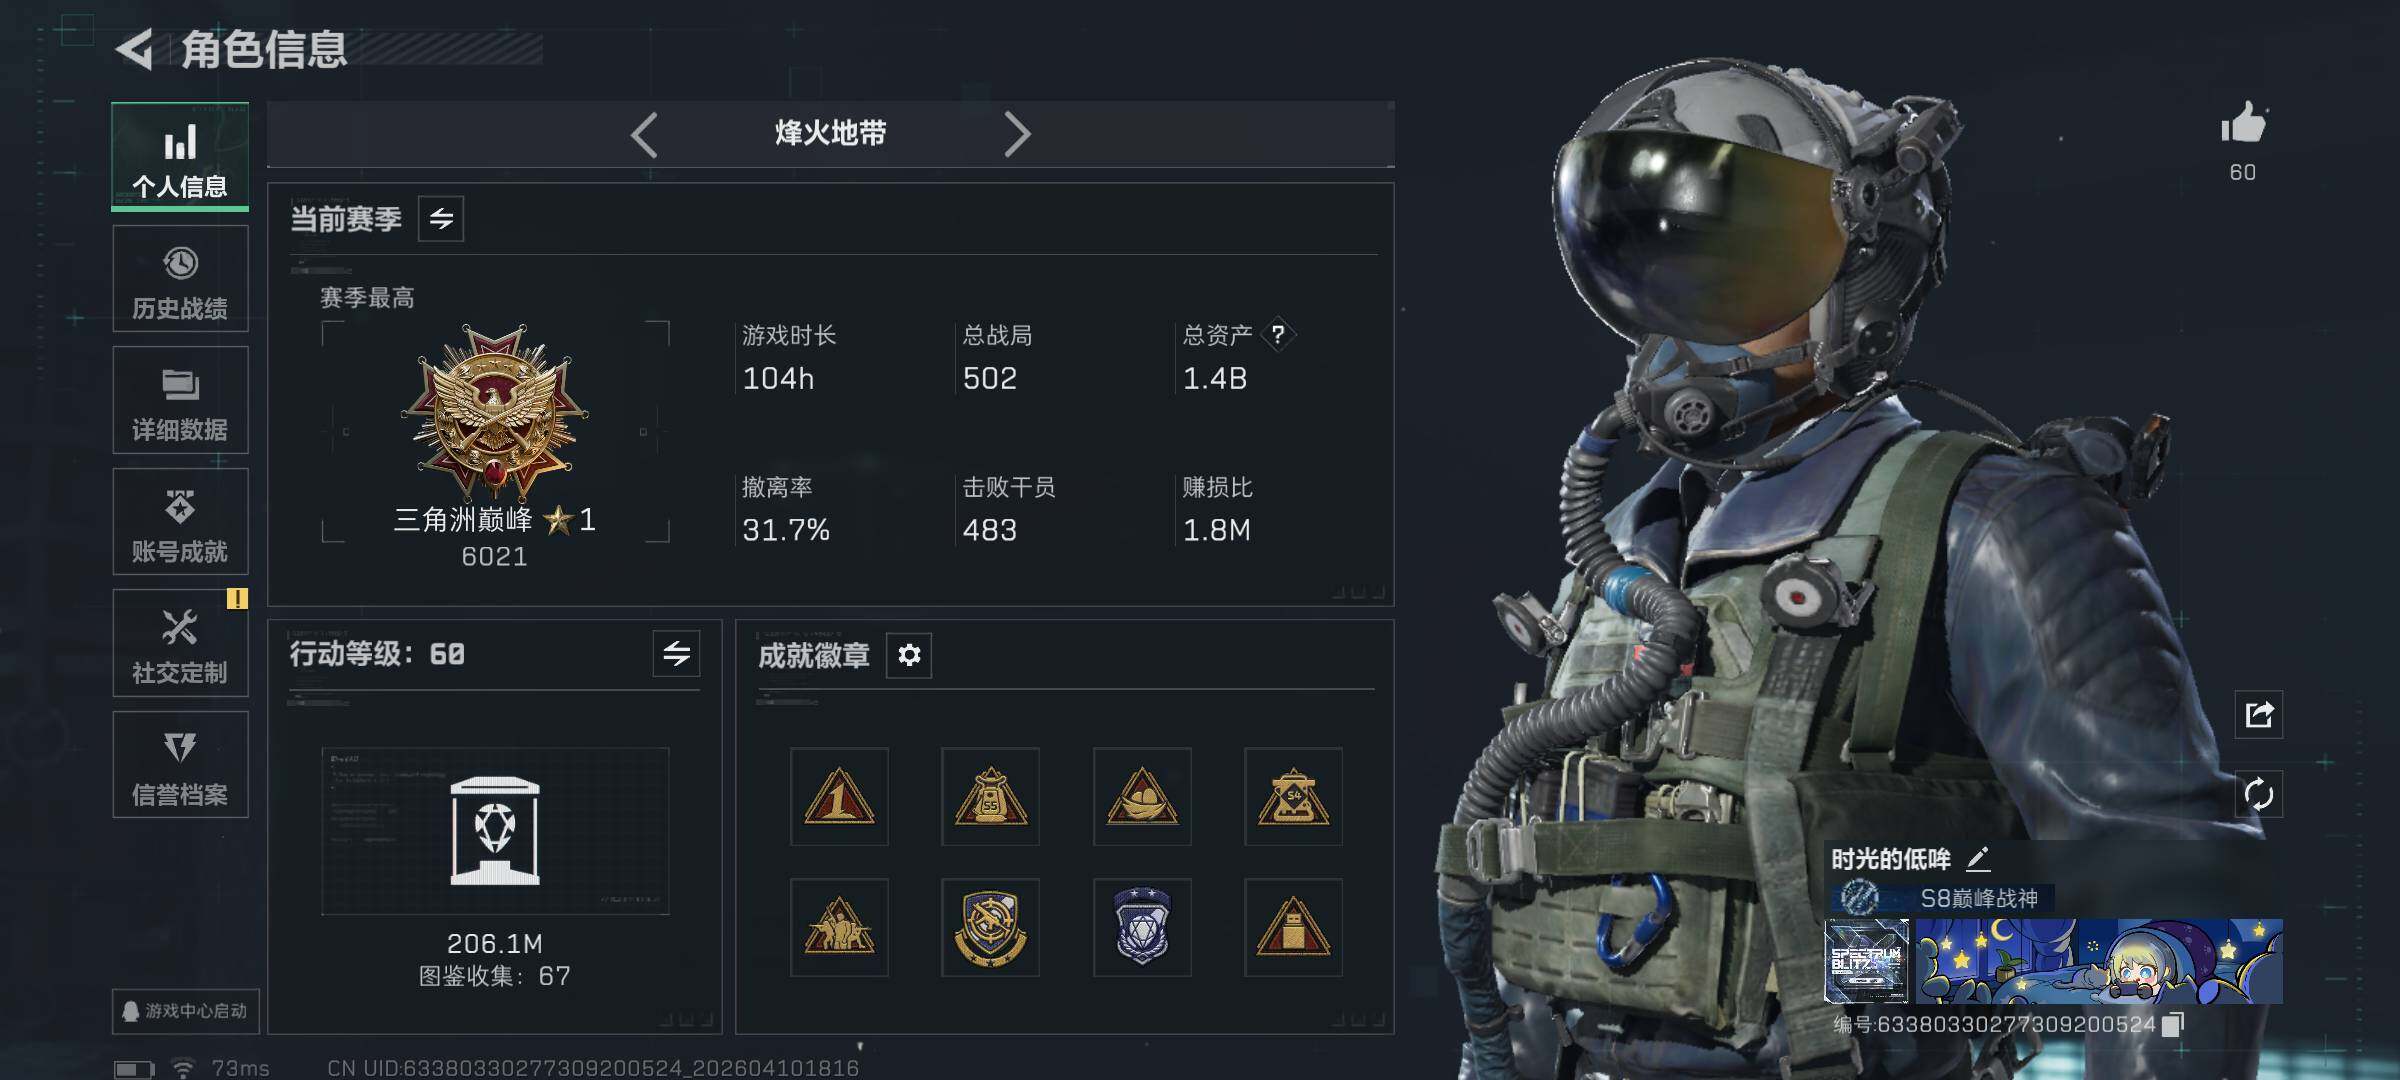The width and height of the screenshot is (2400, 1080).
Task: Toggle the 当前赛季 season switch button
Action: point(441,218)
